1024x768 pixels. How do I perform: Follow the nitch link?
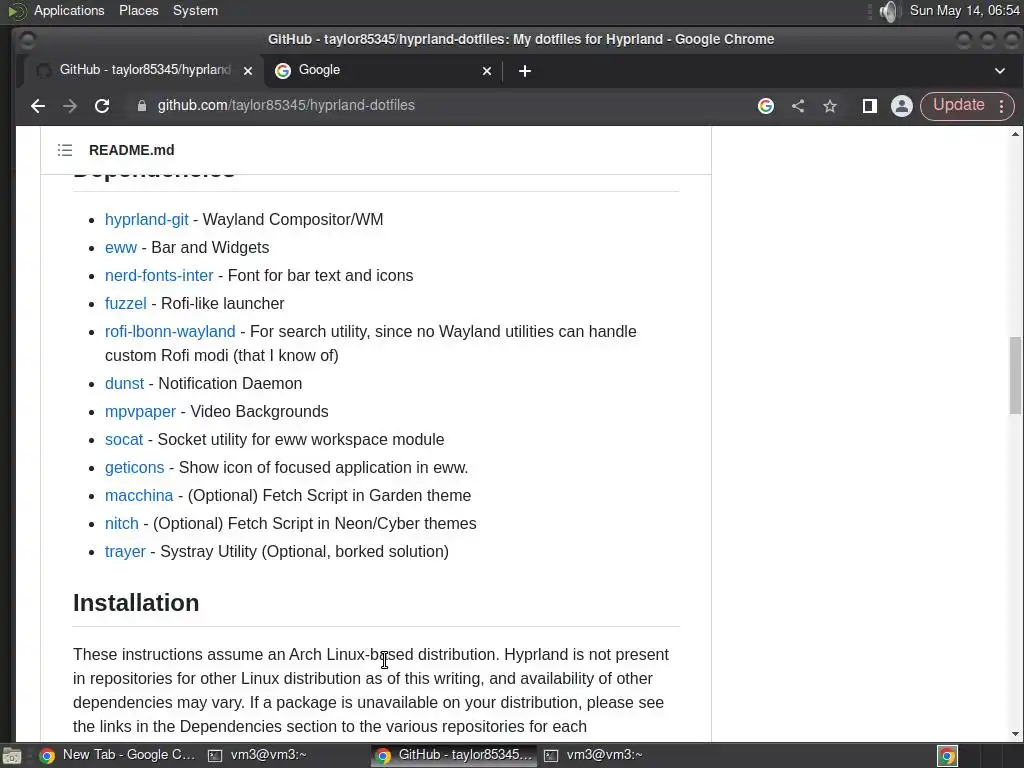tap(121, 524)
